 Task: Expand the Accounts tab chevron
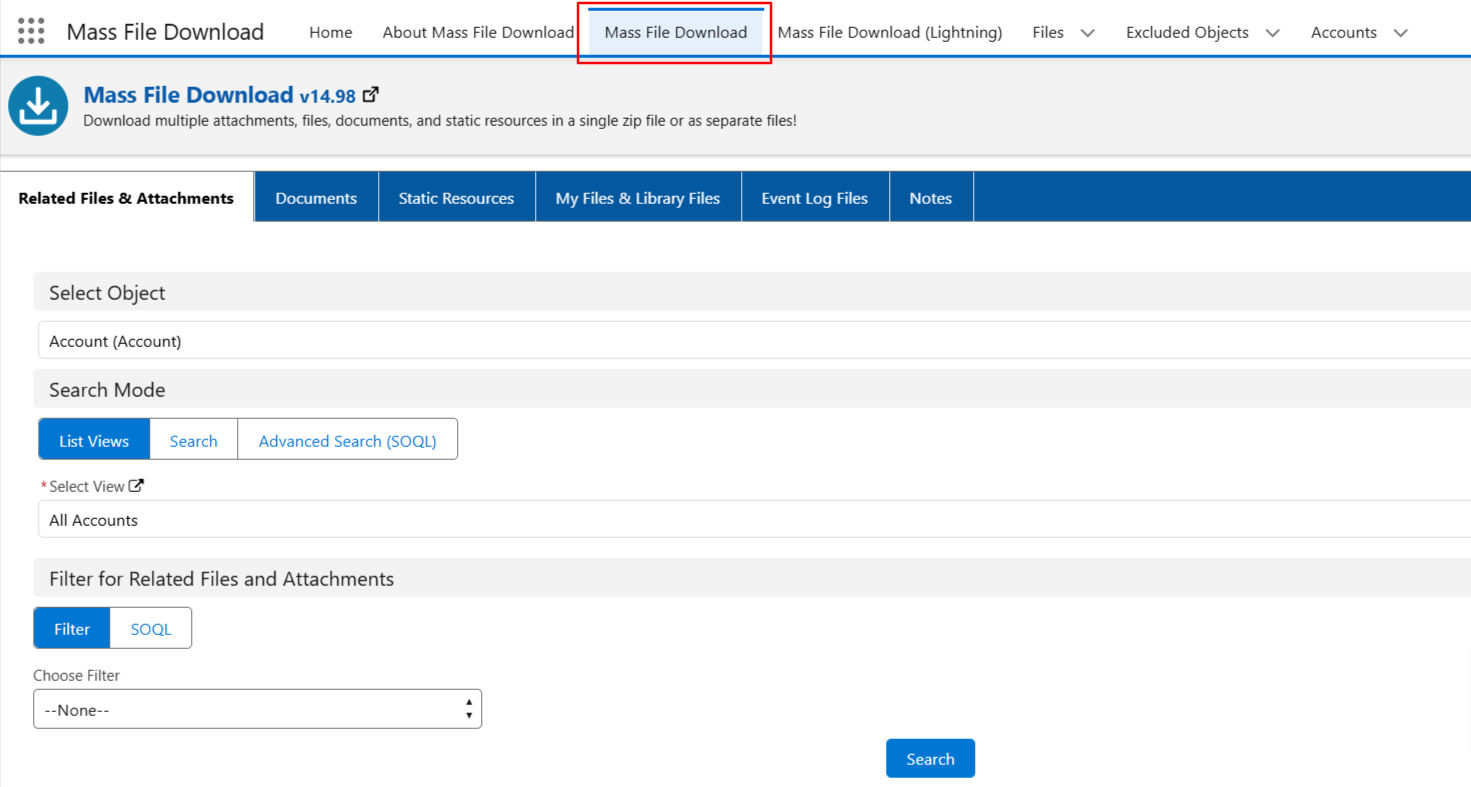pos(1400,33)
